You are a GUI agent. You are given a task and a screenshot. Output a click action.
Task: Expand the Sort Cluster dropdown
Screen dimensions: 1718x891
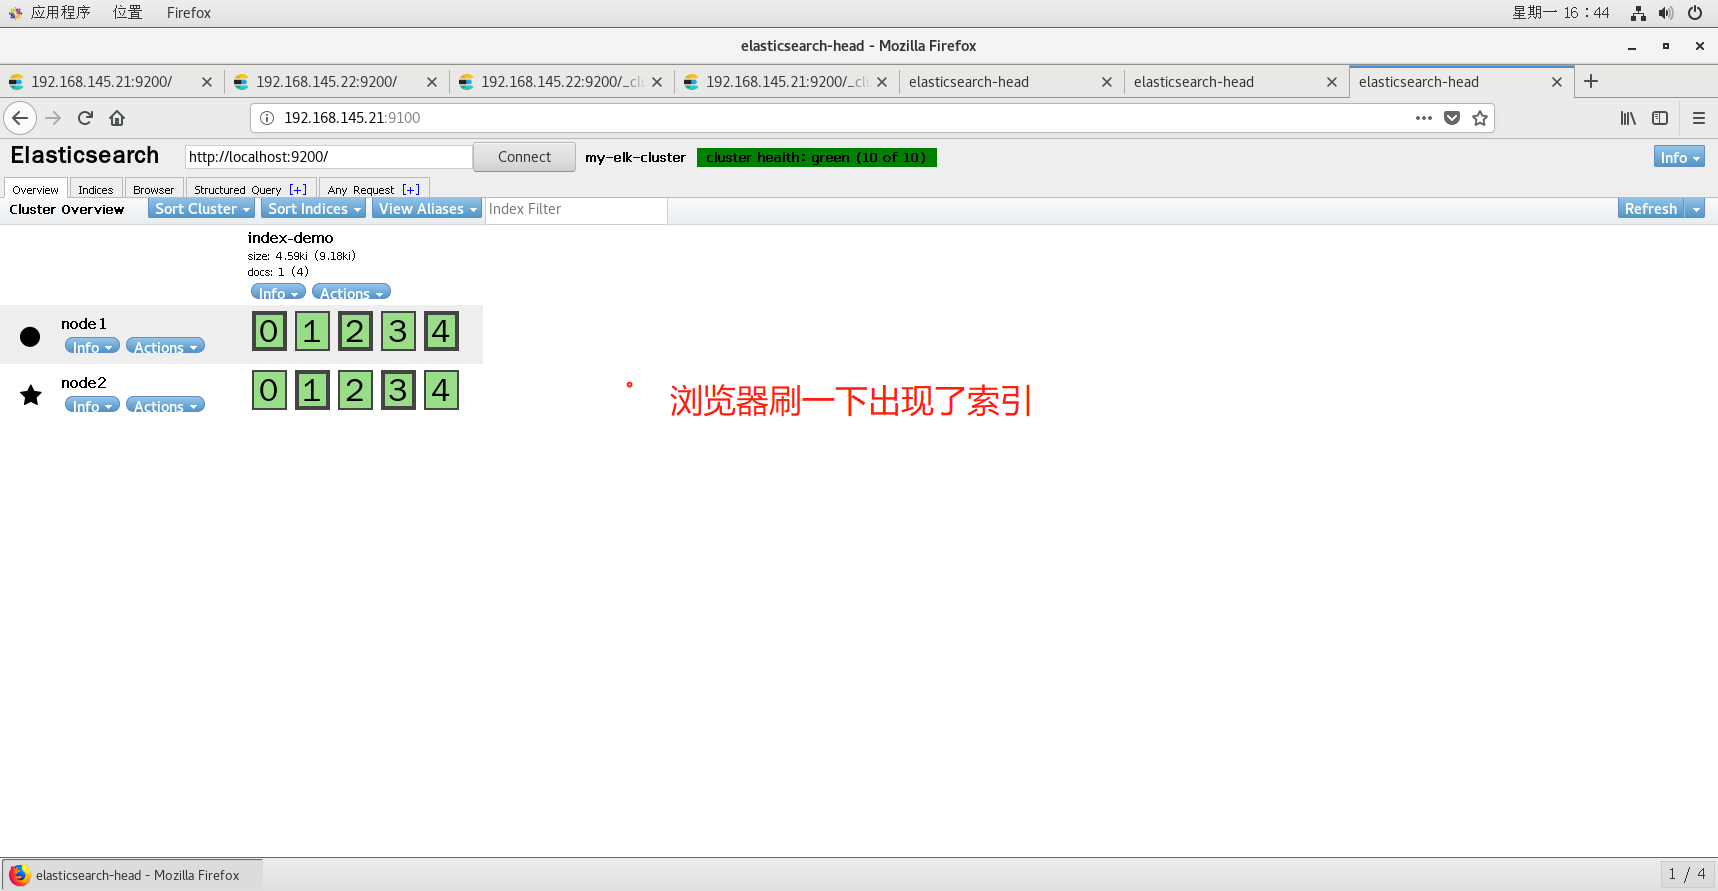pos(202,209)
